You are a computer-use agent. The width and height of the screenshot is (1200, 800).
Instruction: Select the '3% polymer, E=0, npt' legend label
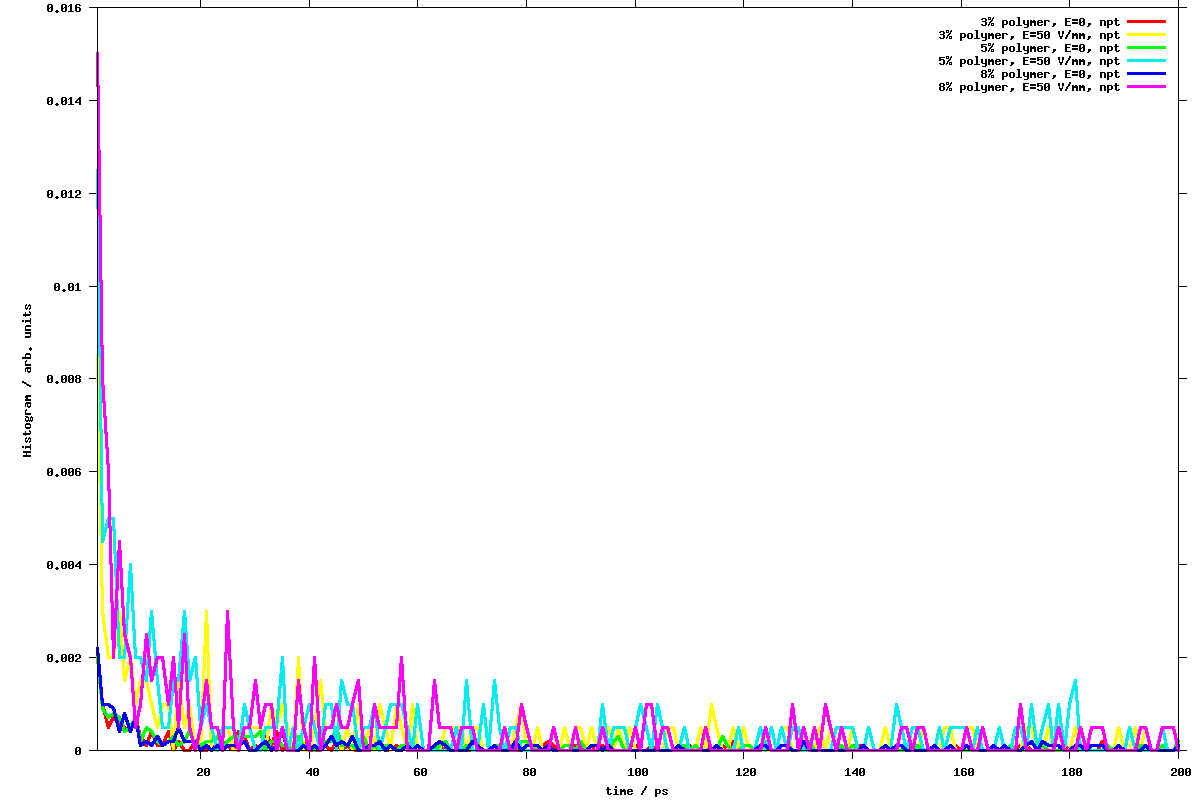[x=1050, y=21]
